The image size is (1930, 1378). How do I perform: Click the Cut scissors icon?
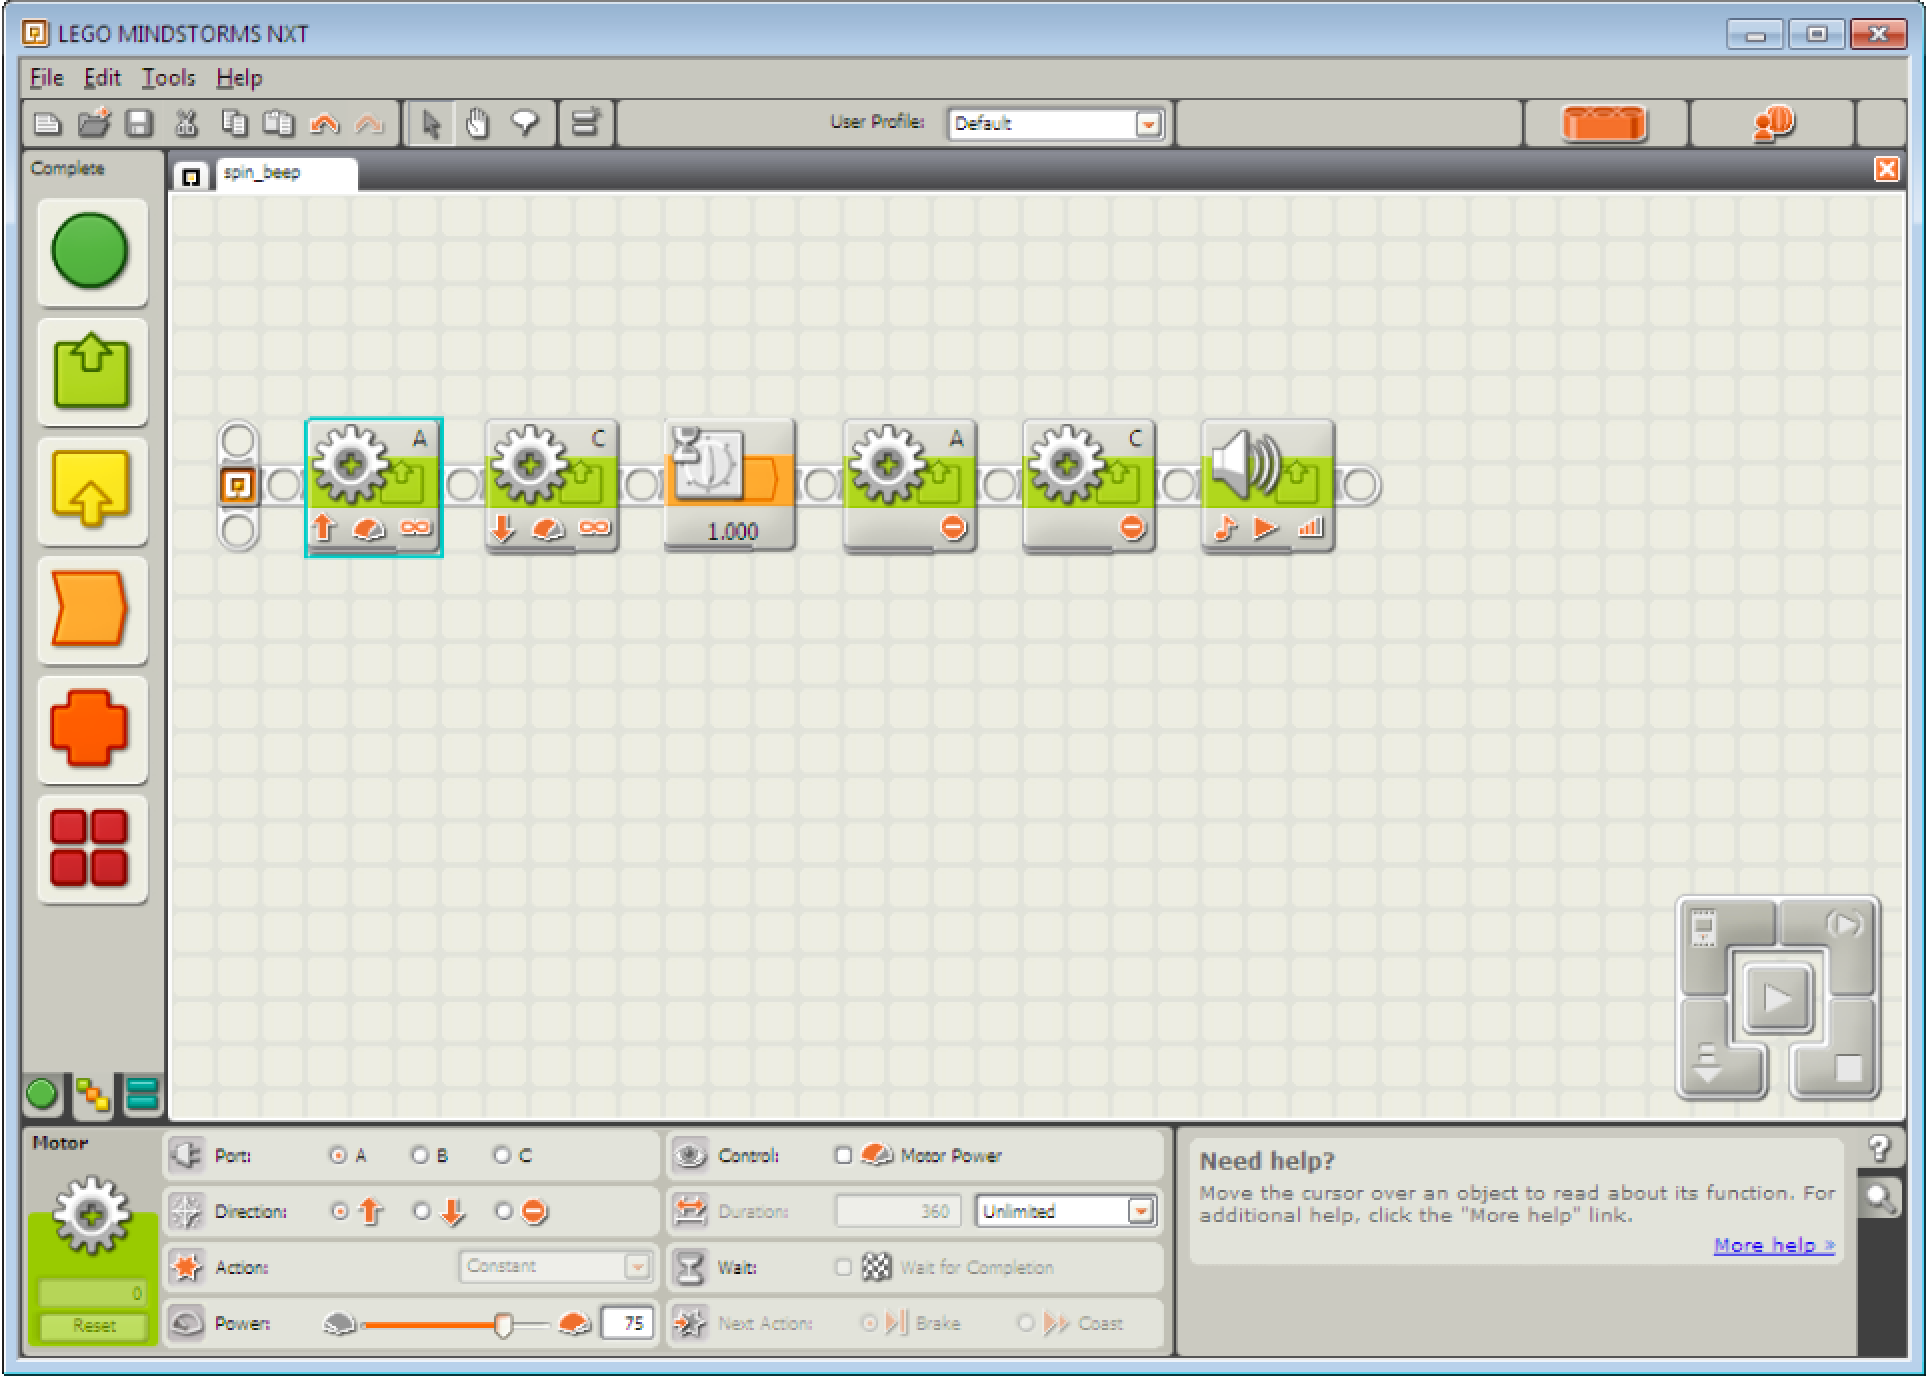(186, 124)
